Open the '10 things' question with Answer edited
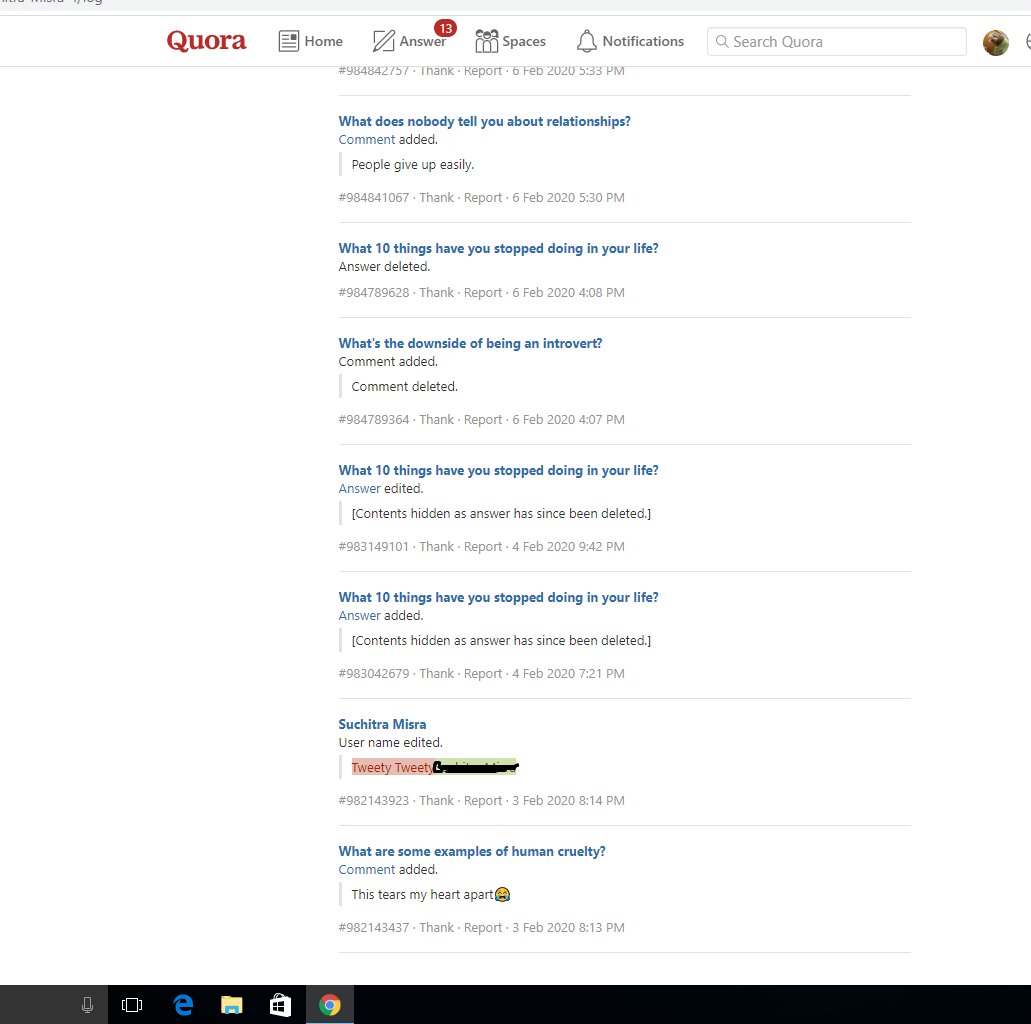Image resolution: width=1031 pixels, height=1024 pixels. (x=498, y=470)
